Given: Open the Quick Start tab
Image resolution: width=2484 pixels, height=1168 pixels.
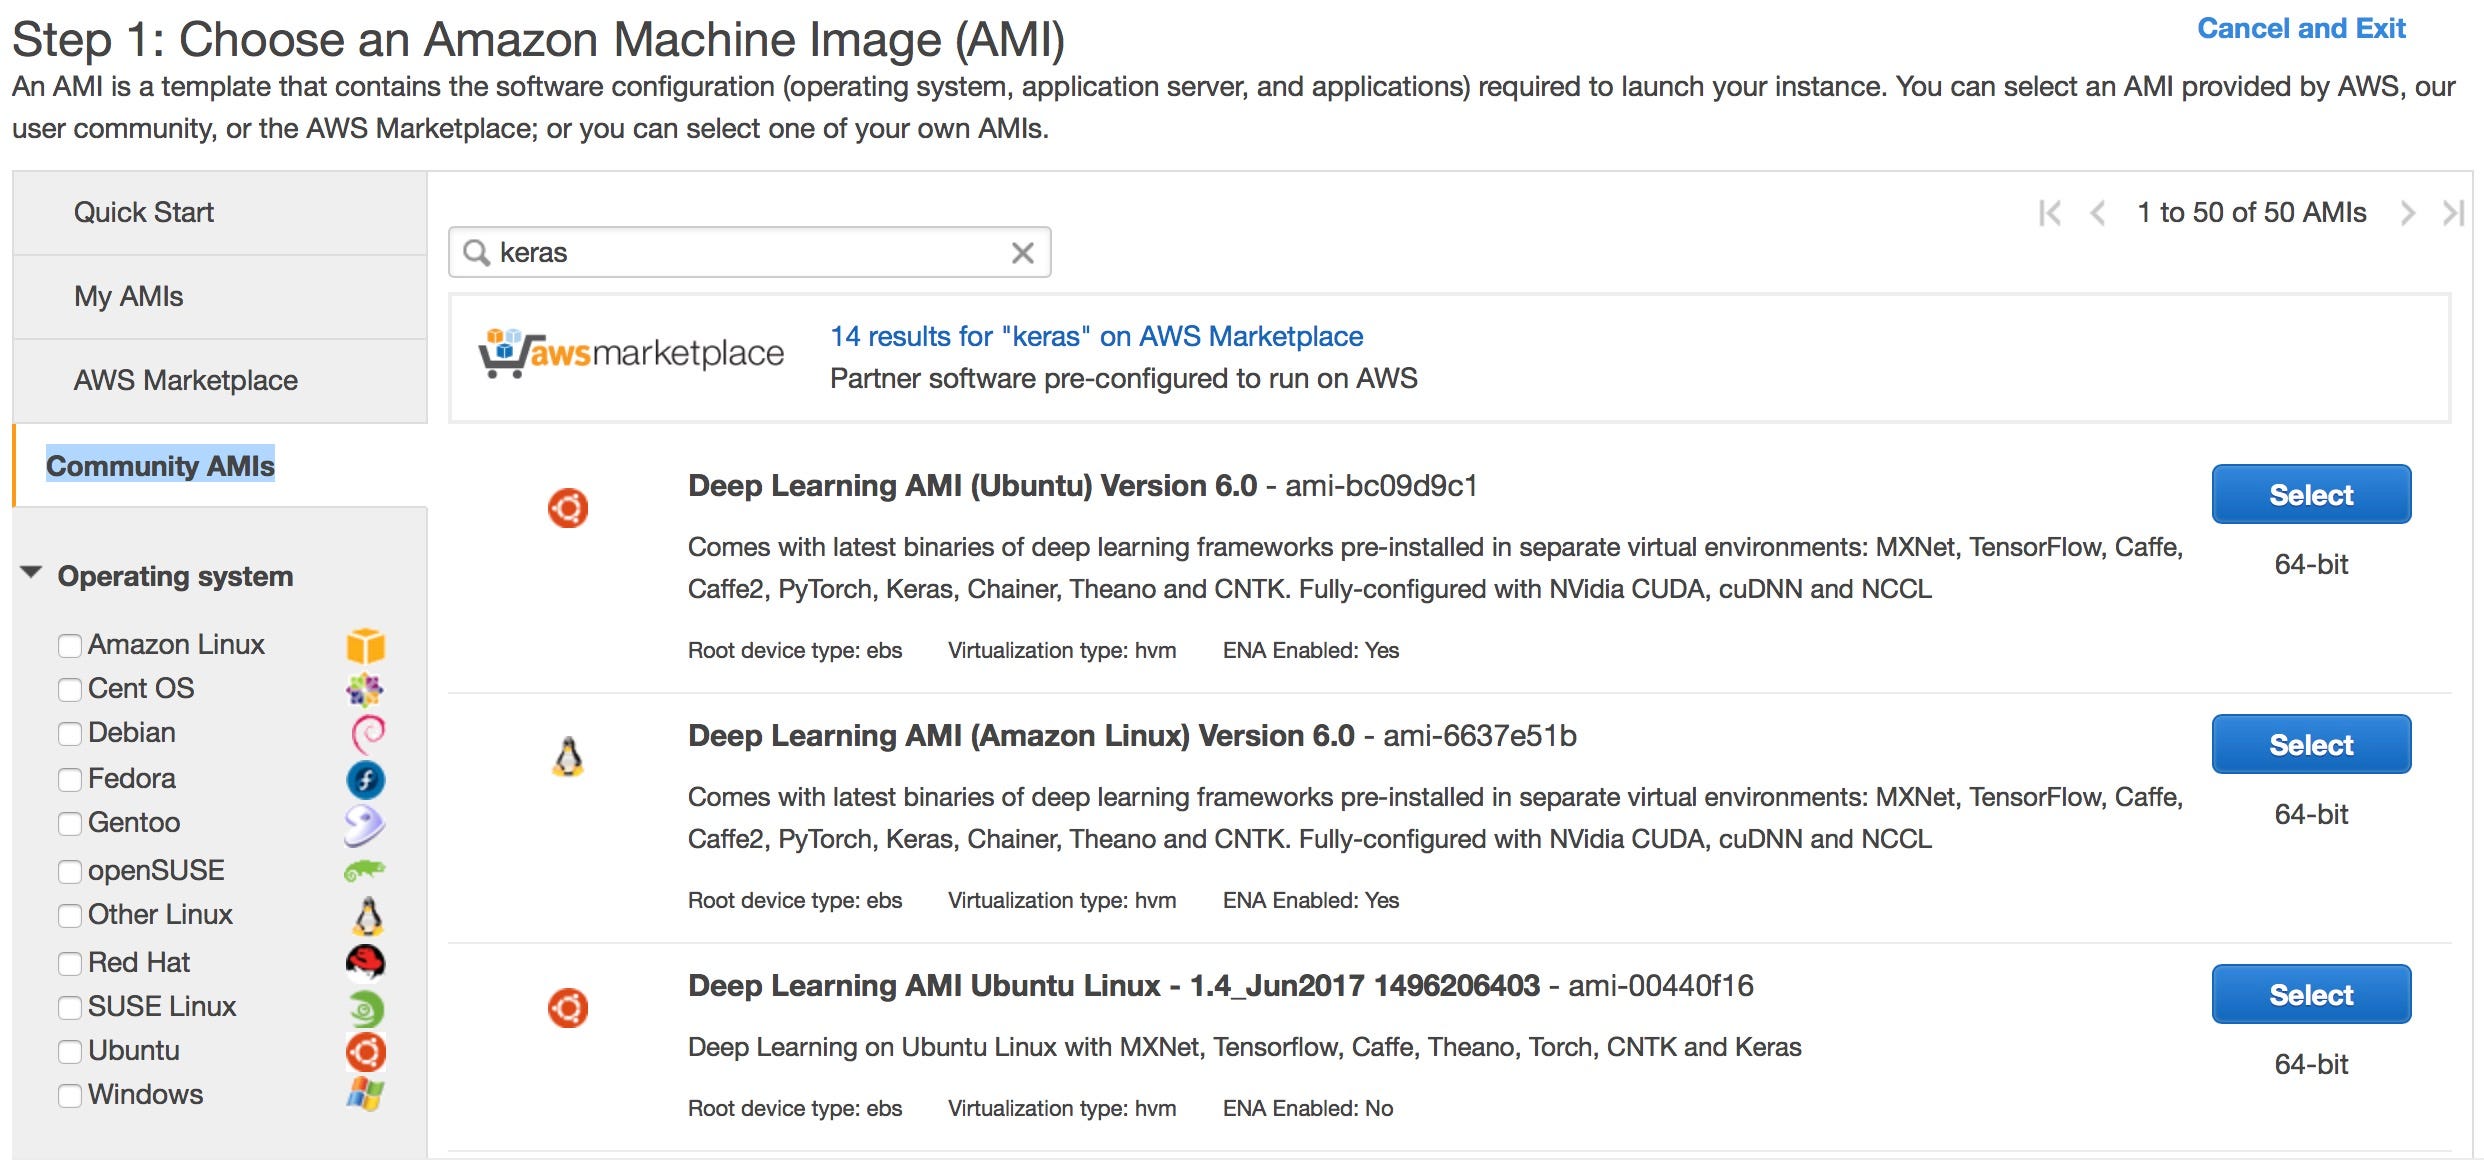Looking at the screenshot, I should click(x=144, y=212).
